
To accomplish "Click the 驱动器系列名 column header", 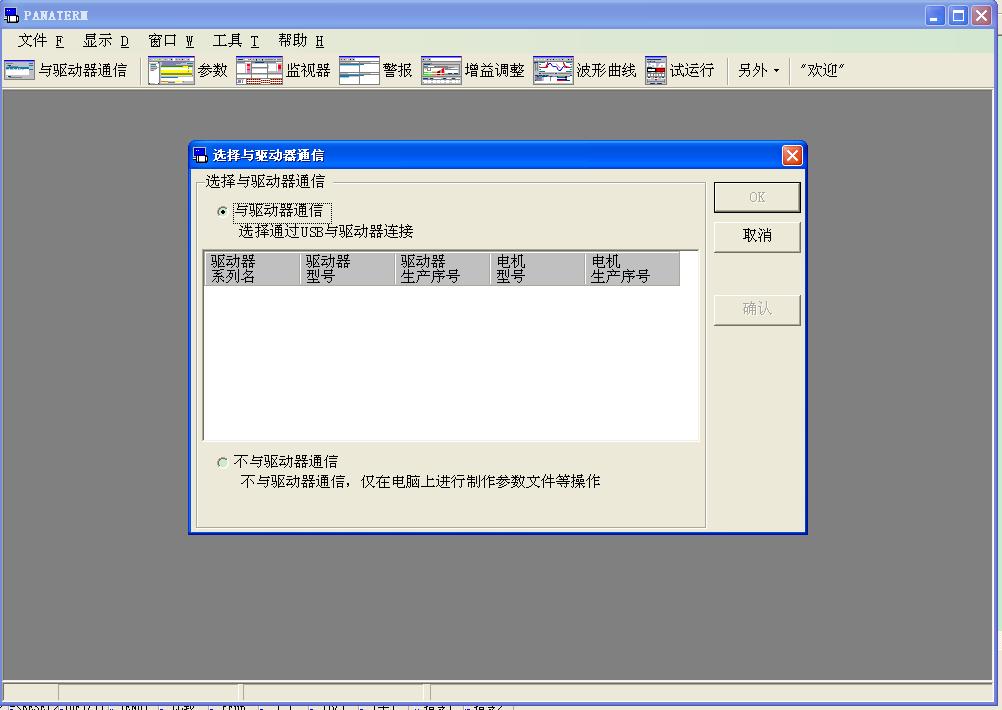I will coord(252,269).
